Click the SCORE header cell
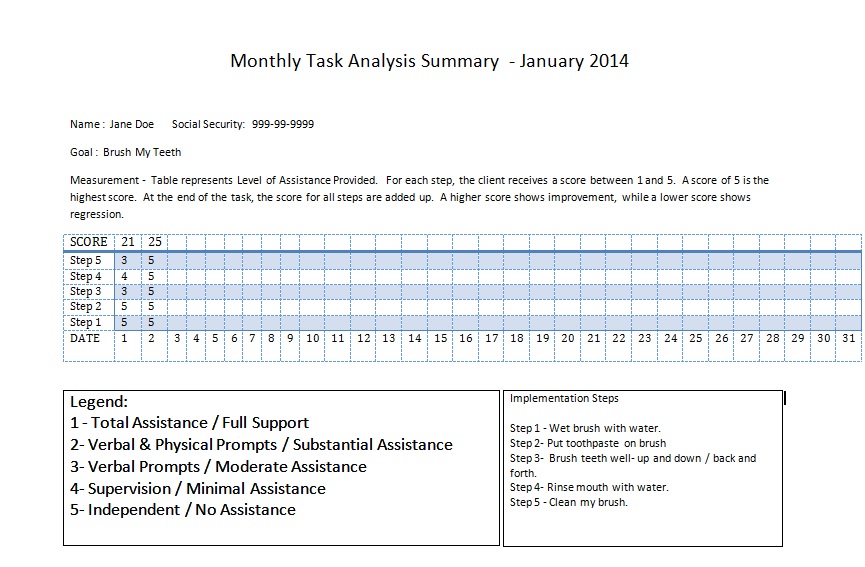Screen dimensions: 865x567 tap(88, 242)
